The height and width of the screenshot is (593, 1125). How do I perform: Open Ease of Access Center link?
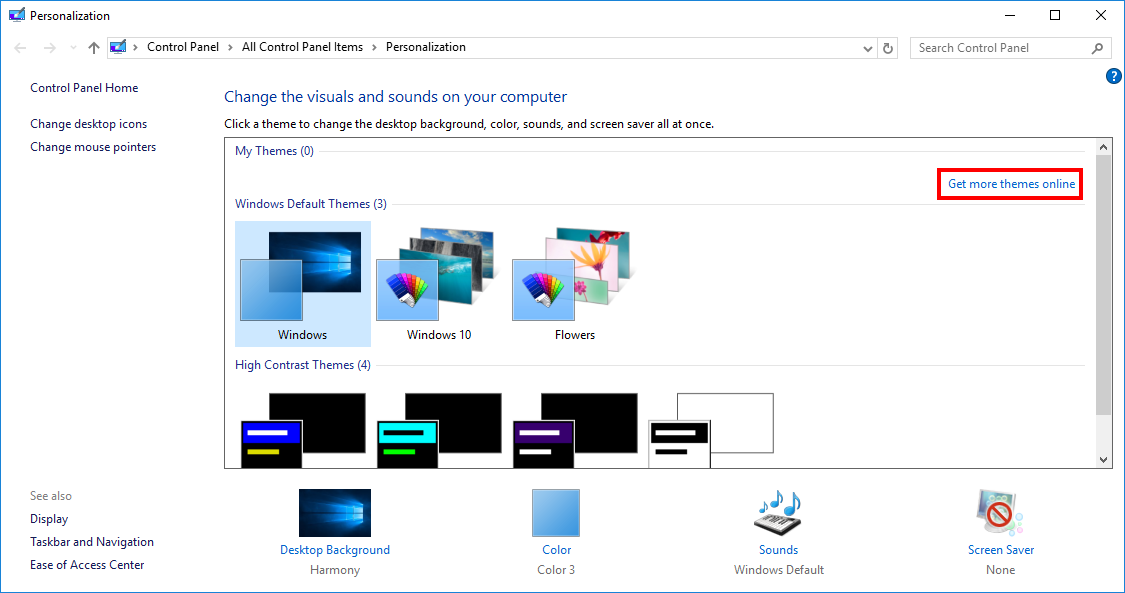(x=87, y=564)
